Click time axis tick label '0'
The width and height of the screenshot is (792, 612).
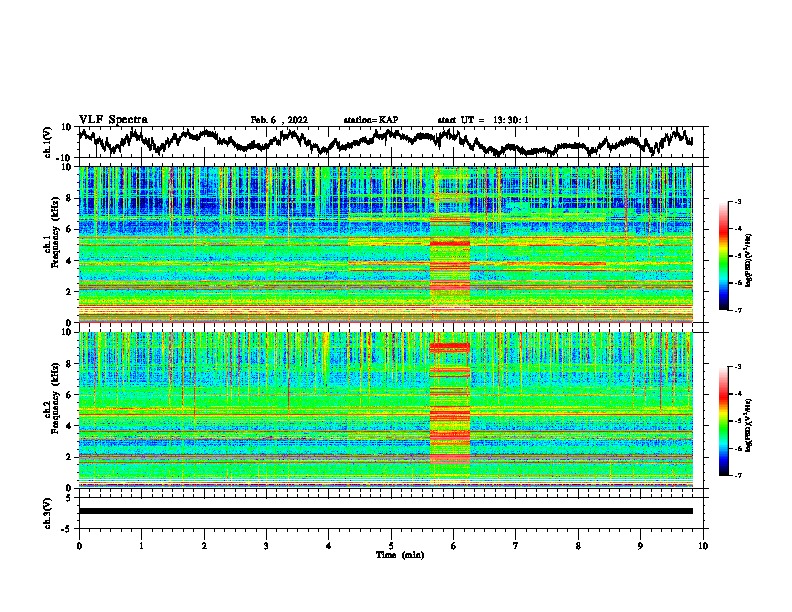[79, 546]
